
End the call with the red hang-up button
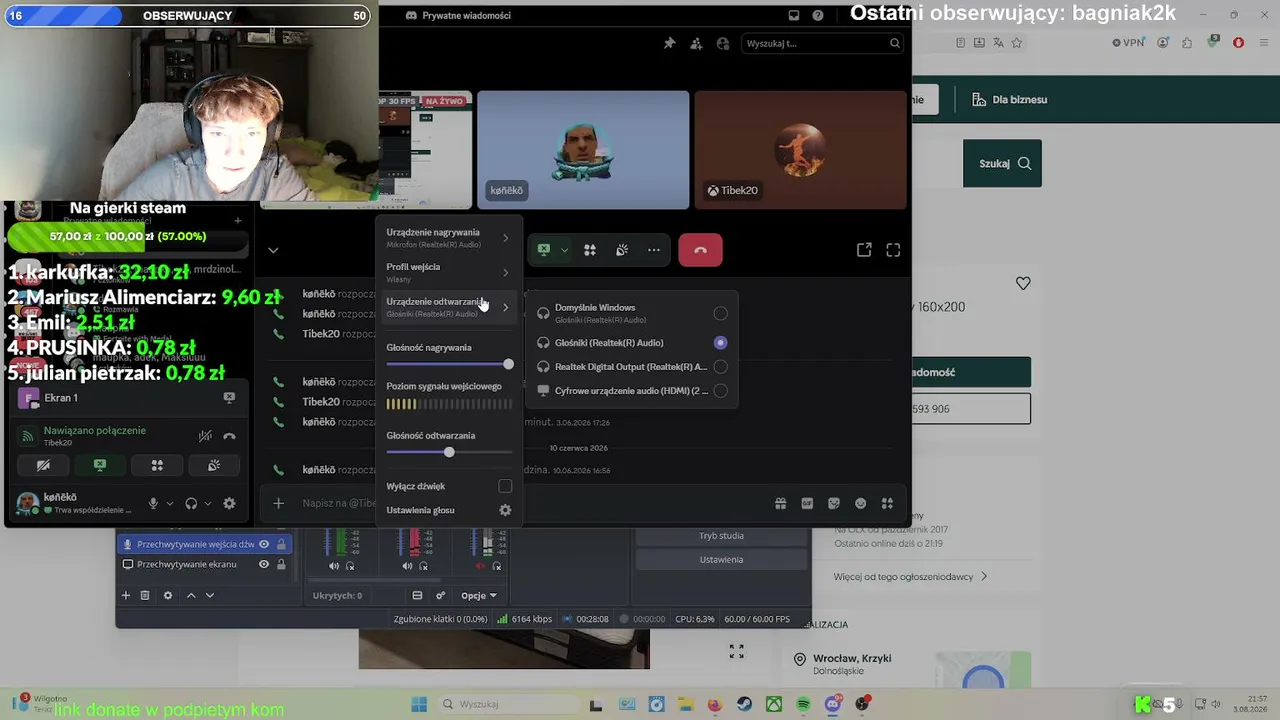(x=700, y=250)
